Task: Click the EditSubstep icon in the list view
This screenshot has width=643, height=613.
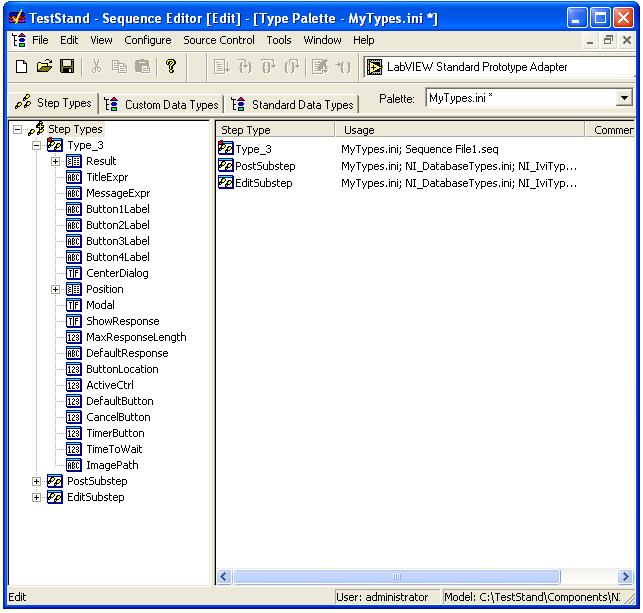Action: pos(226,182)
